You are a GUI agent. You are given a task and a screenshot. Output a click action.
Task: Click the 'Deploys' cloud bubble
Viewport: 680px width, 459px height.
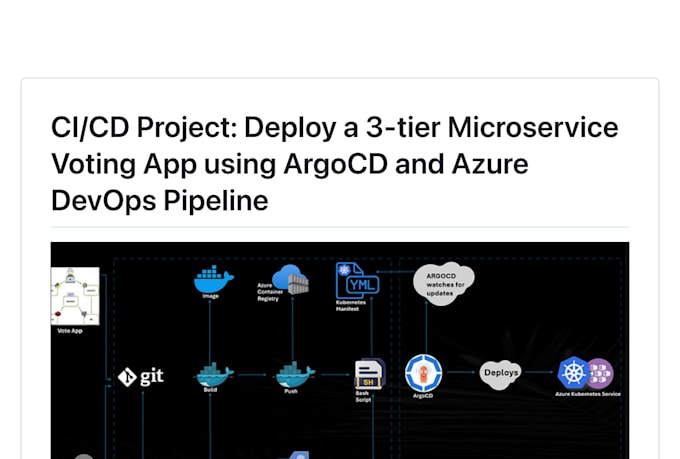[x=500, y=373]
